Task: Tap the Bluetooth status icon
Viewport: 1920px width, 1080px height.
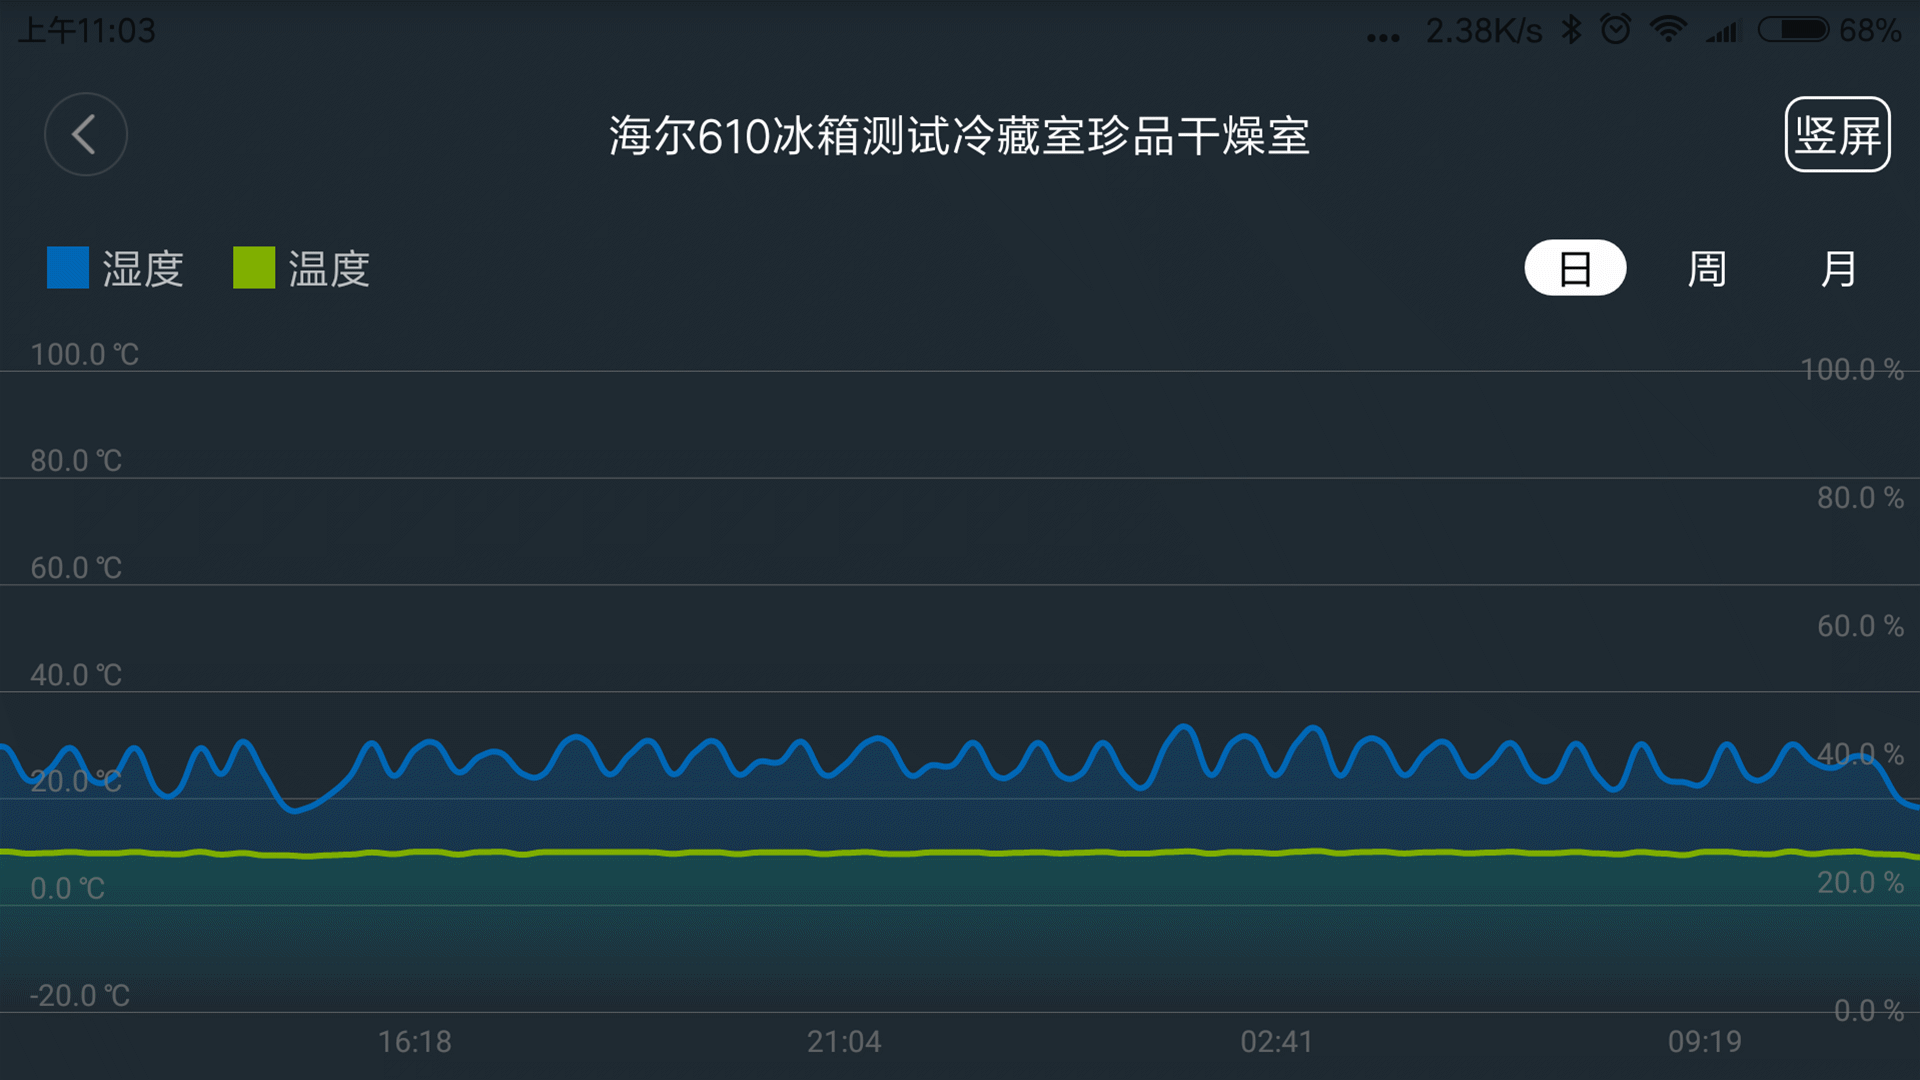Action: (1572, 30)
